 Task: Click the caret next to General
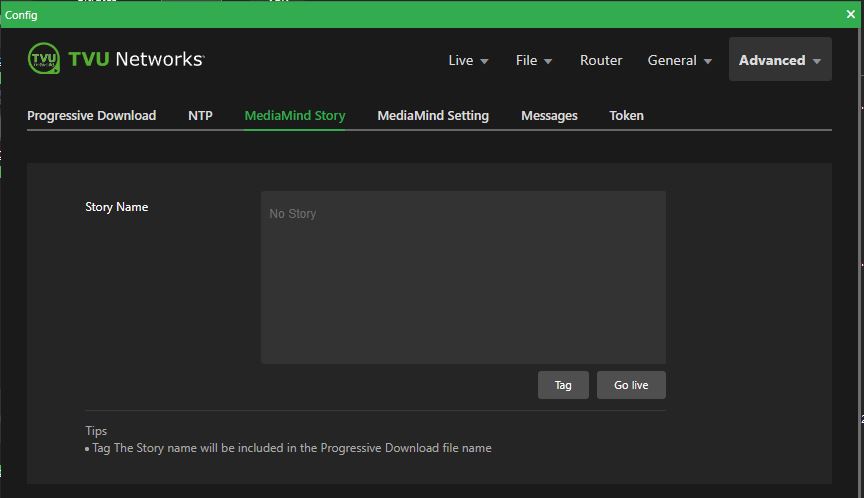pos(708,61)
